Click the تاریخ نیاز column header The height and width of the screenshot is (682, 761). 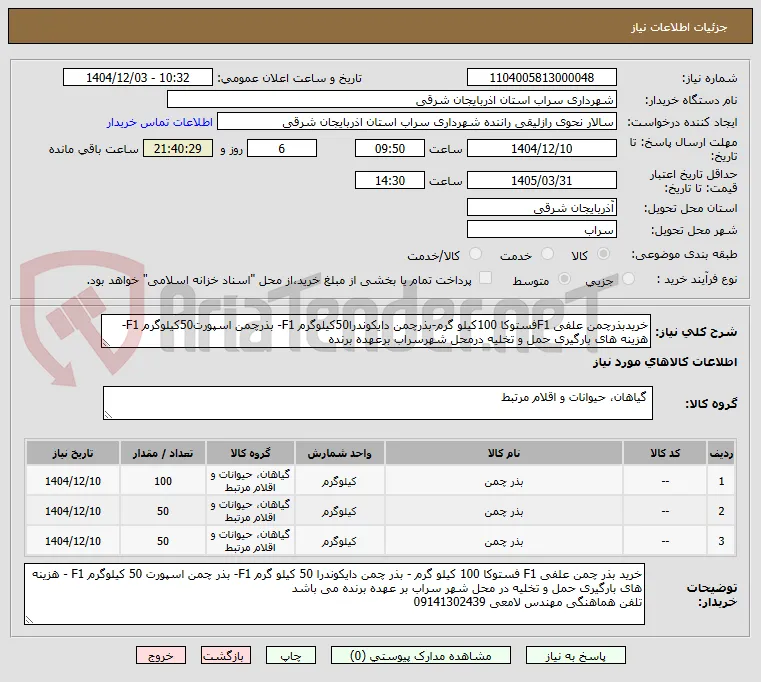[x=73, y=453]
